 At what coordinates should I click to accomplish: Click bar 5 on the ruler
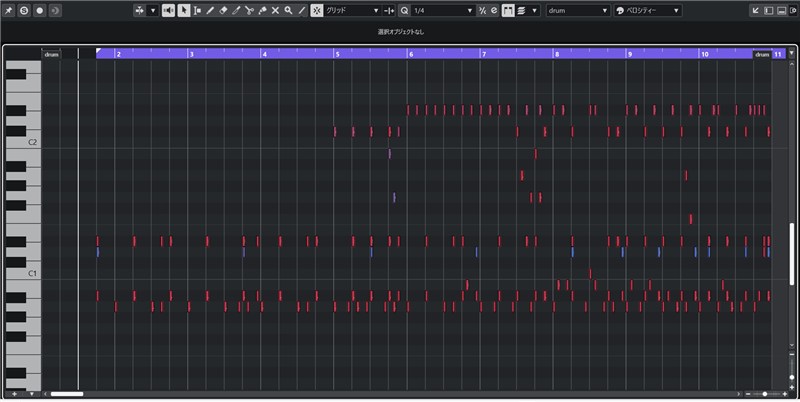337,54
